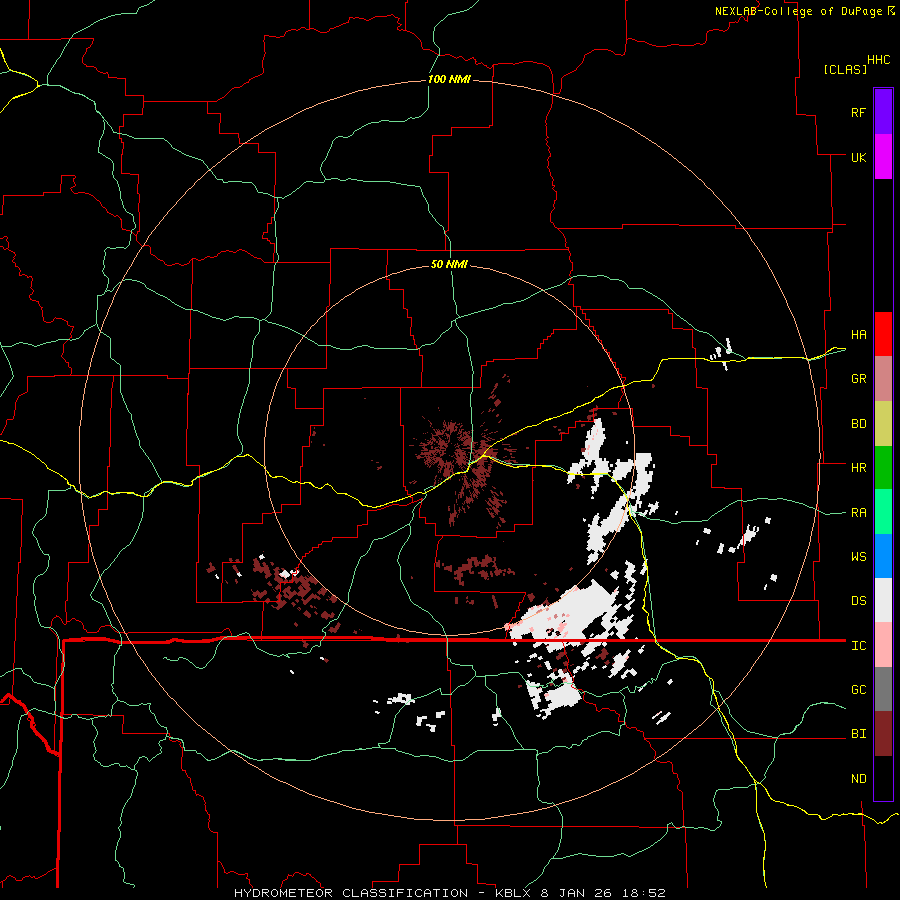Select the white DS legend swatch
The height and width of the screenshot is (900, 900).
[883, 600]
